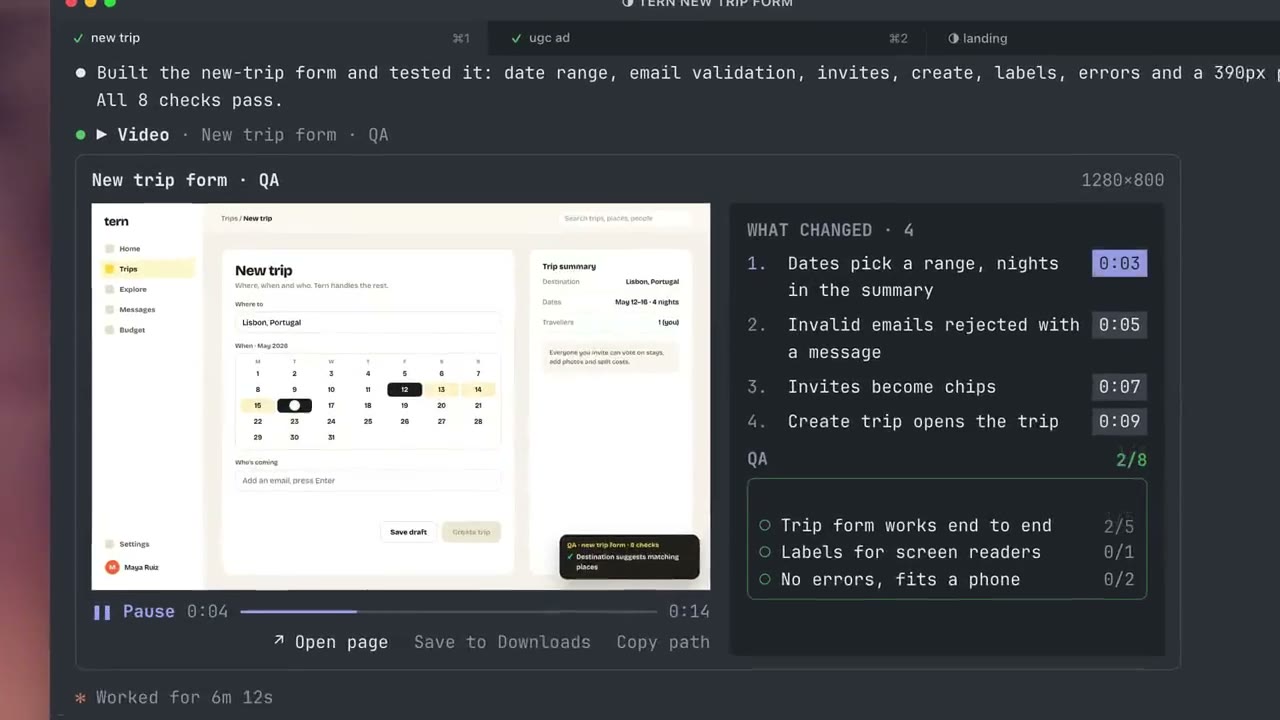1280x720 pixels.
Task: Select day 12 in the May calendar
Action: [404, 389]
